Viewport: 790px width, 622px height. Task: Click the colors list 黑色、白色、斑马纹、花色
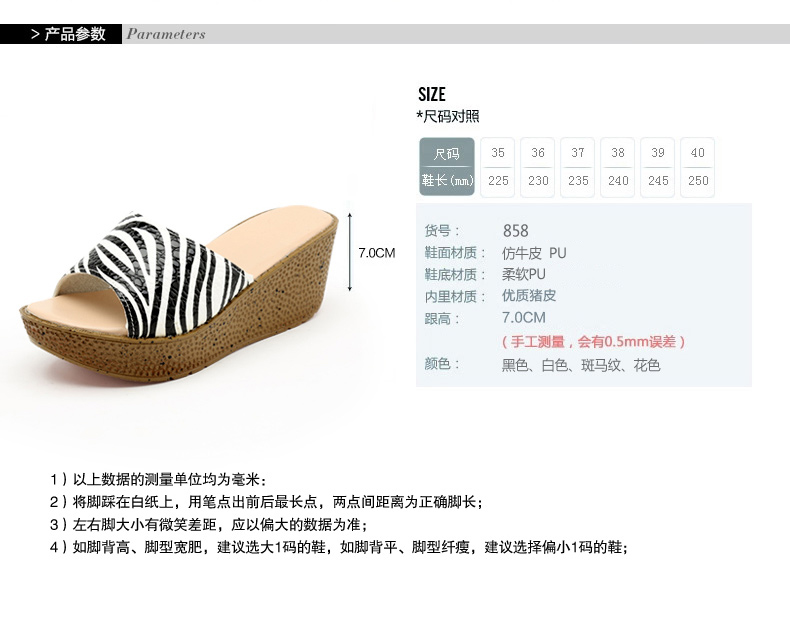tap(581, 365)
